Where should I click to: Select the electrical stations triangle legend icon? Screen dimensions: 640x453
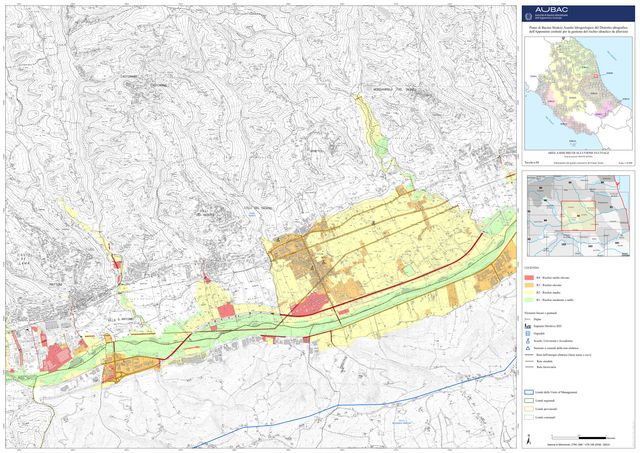coord(528,348)
